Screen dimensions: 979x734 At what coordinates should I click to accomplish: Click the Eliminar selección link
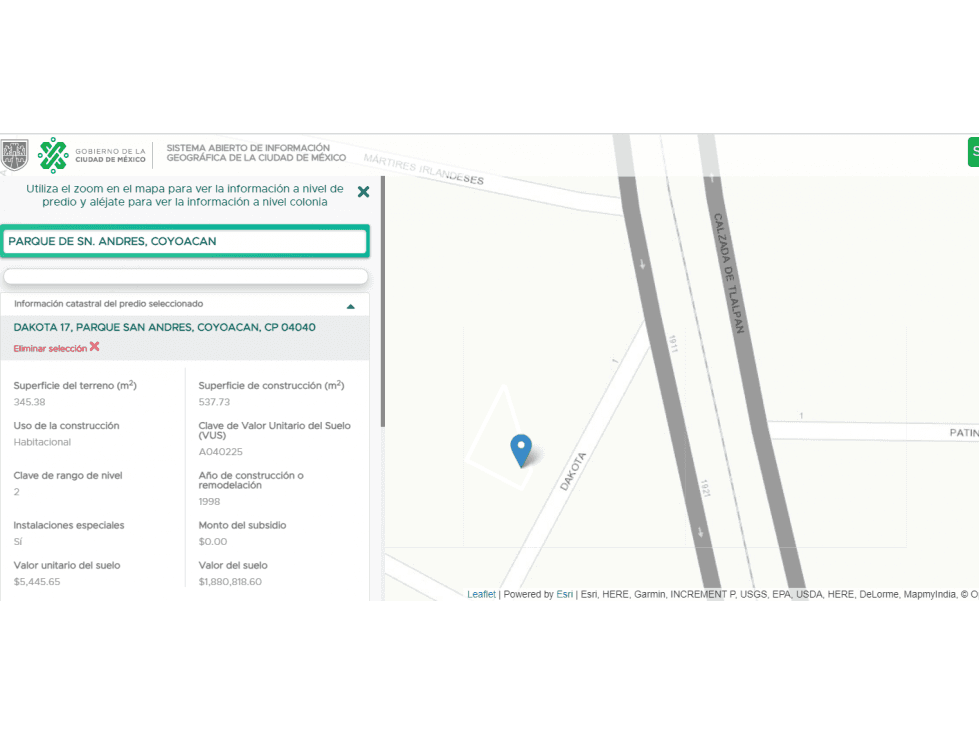50,348
